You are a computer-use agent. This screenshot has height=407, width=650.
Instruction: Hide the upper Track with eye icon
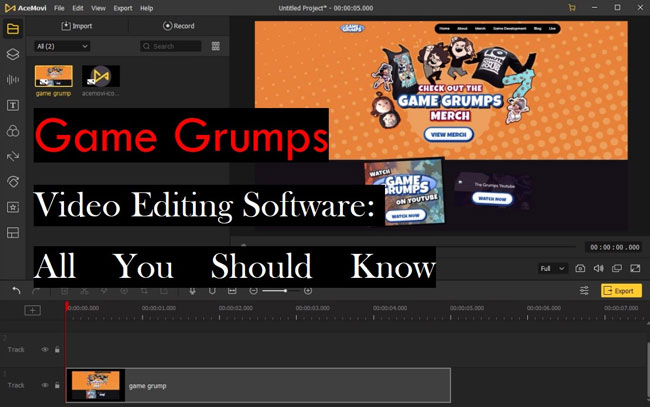(45, 350)
